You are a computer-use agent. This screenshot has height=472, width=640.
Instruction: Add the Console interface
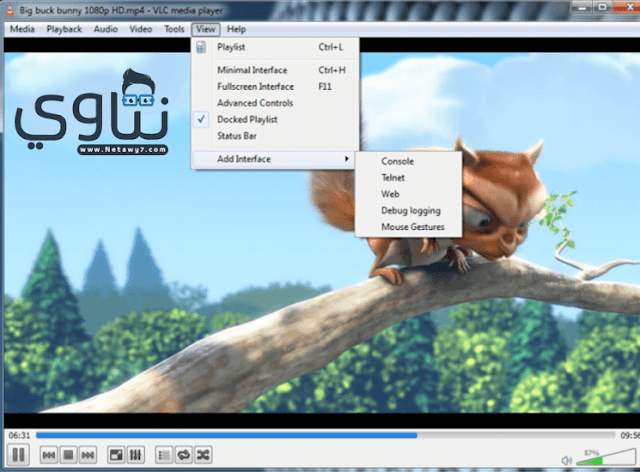[x=409, y=161]
